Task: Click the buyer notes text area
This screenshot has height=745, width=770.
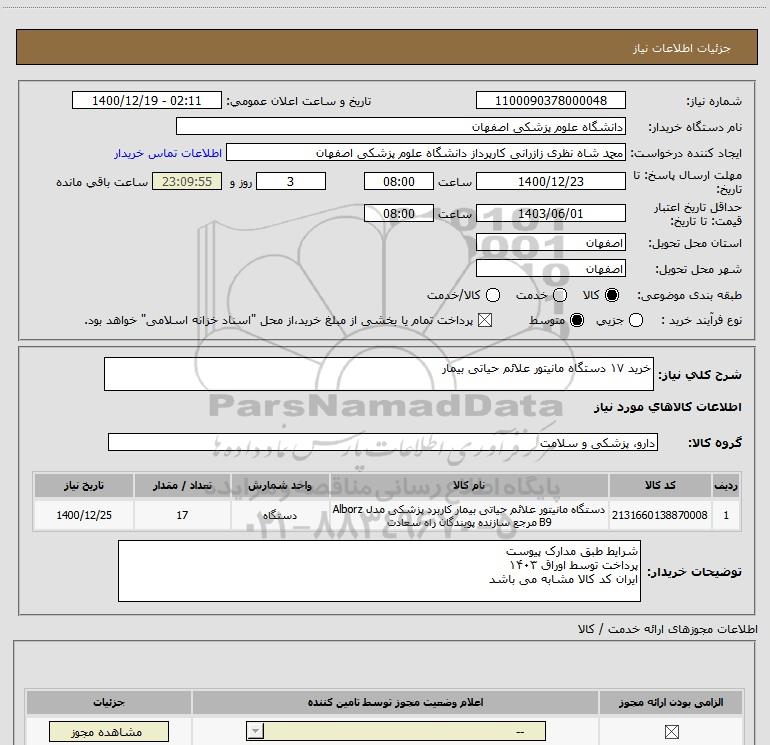Action: 379,571
